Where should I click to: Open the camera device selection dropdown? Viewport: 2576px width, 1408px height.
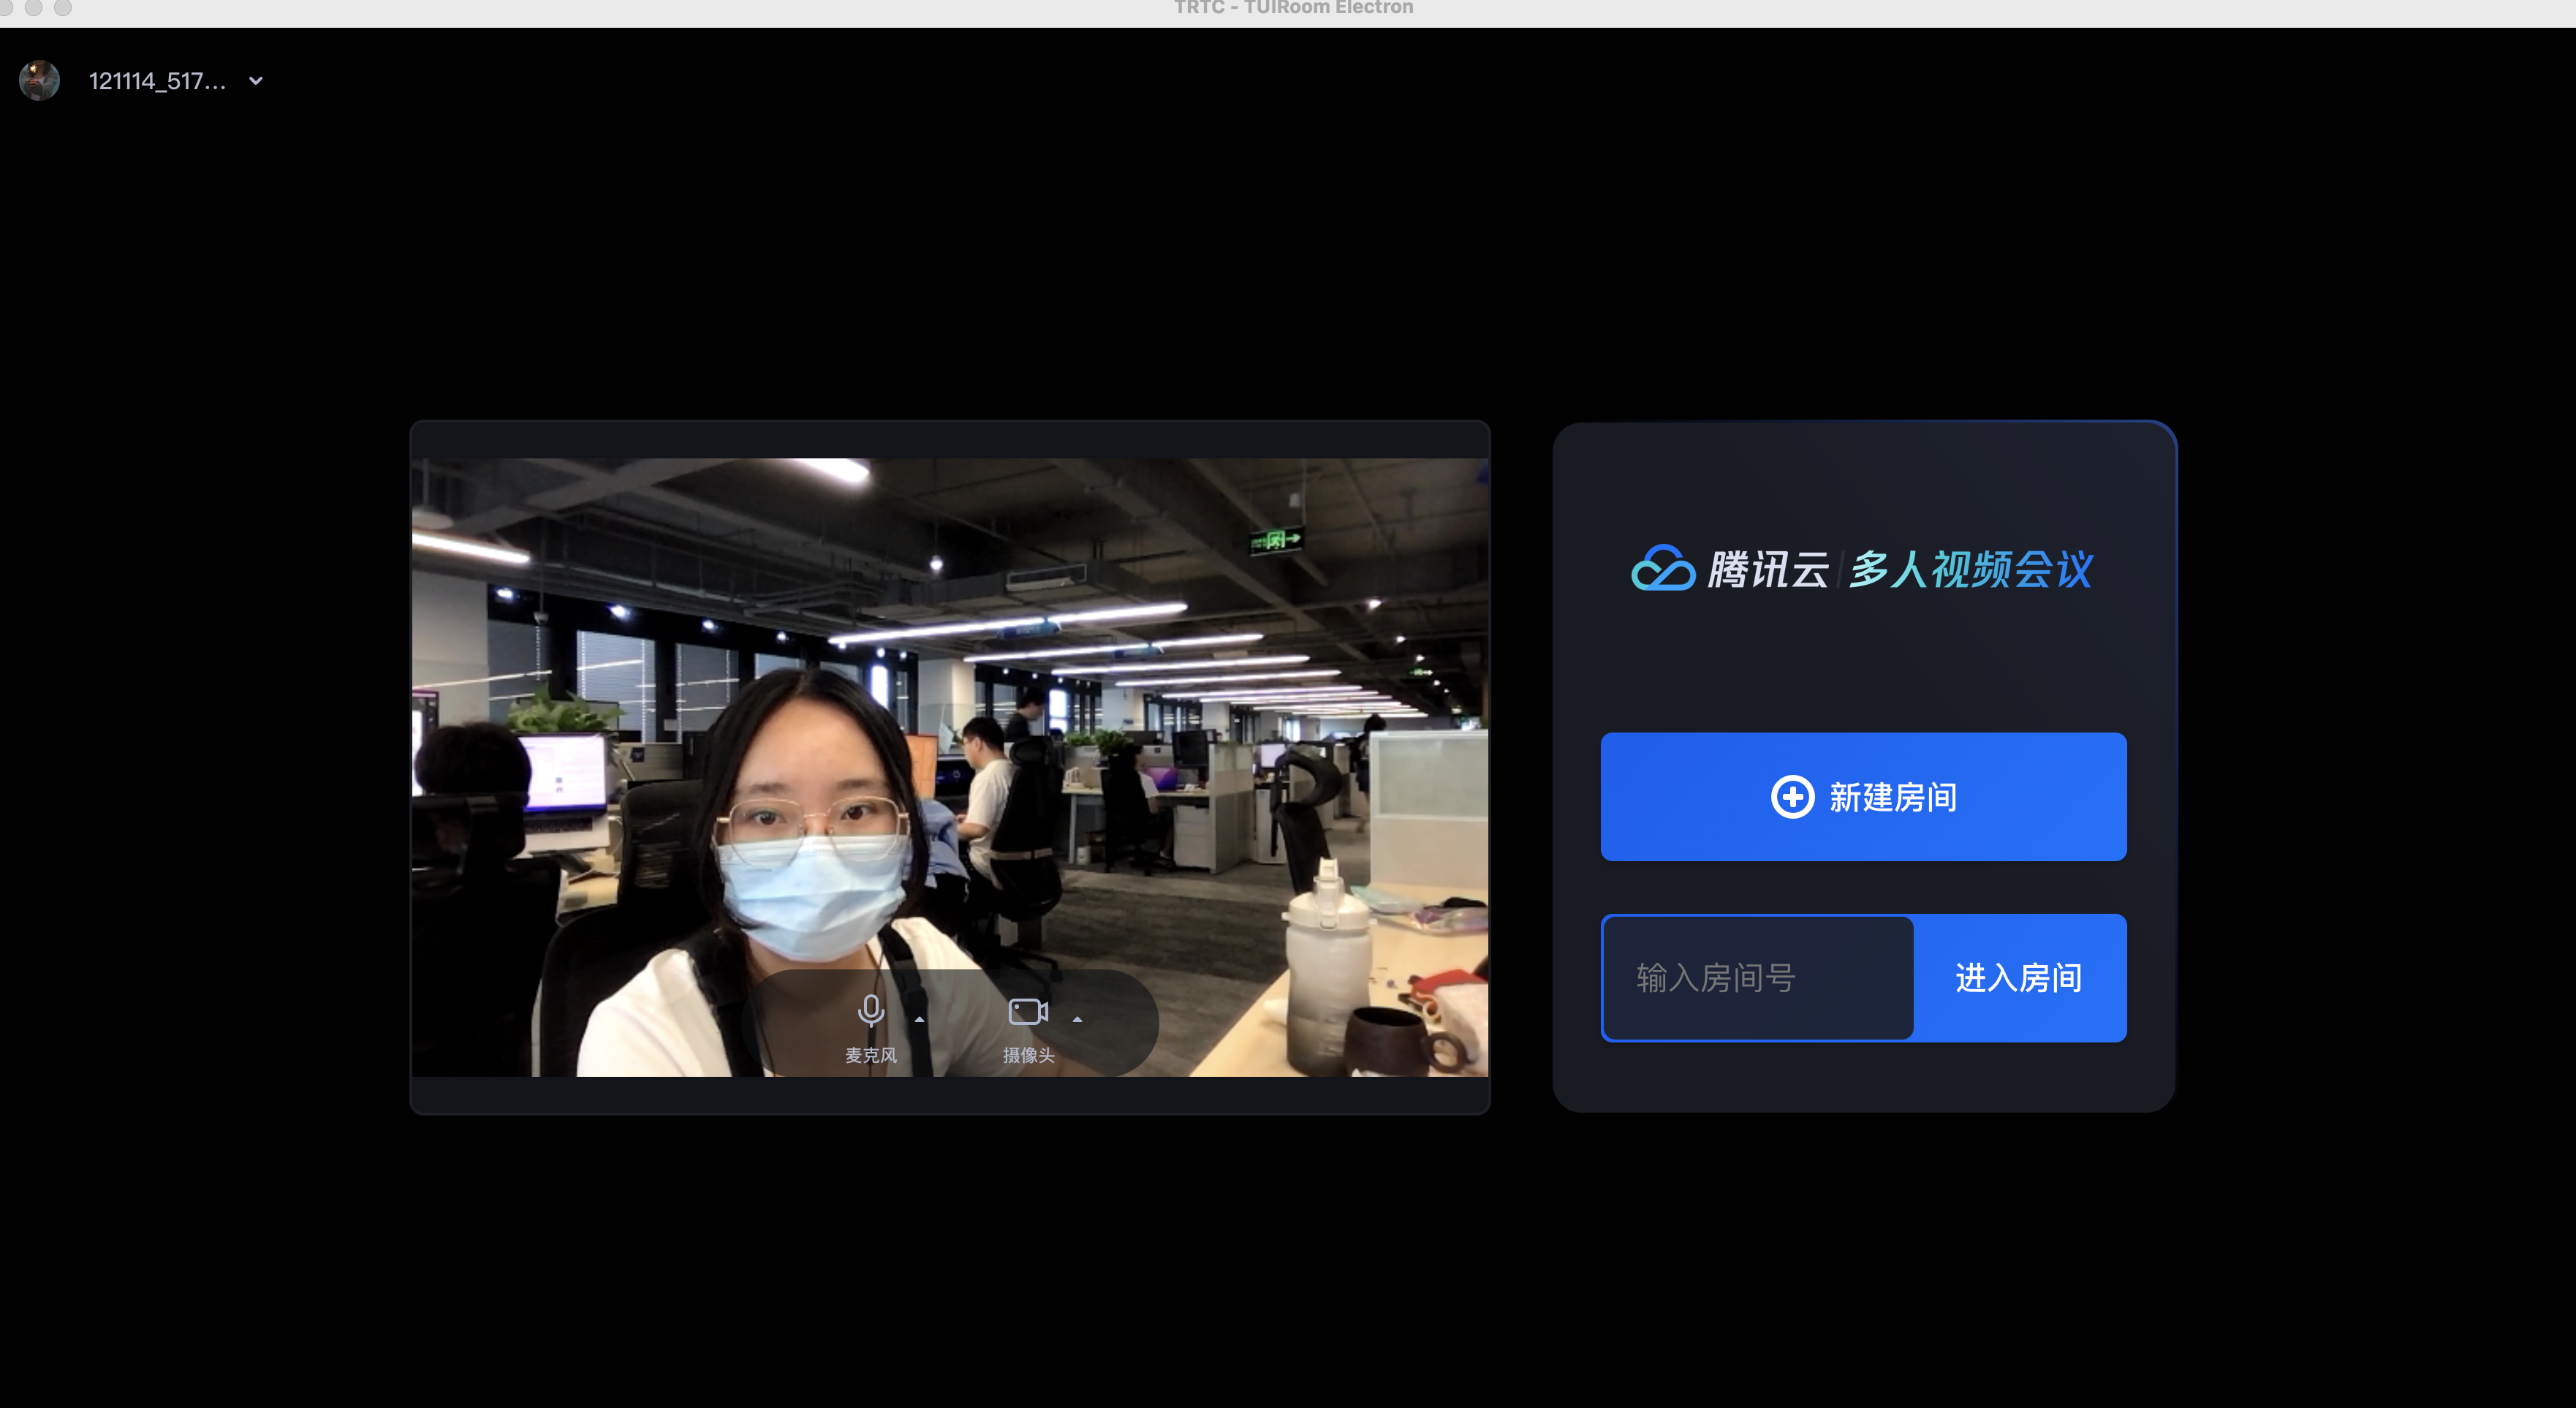pos(1077,1019)
